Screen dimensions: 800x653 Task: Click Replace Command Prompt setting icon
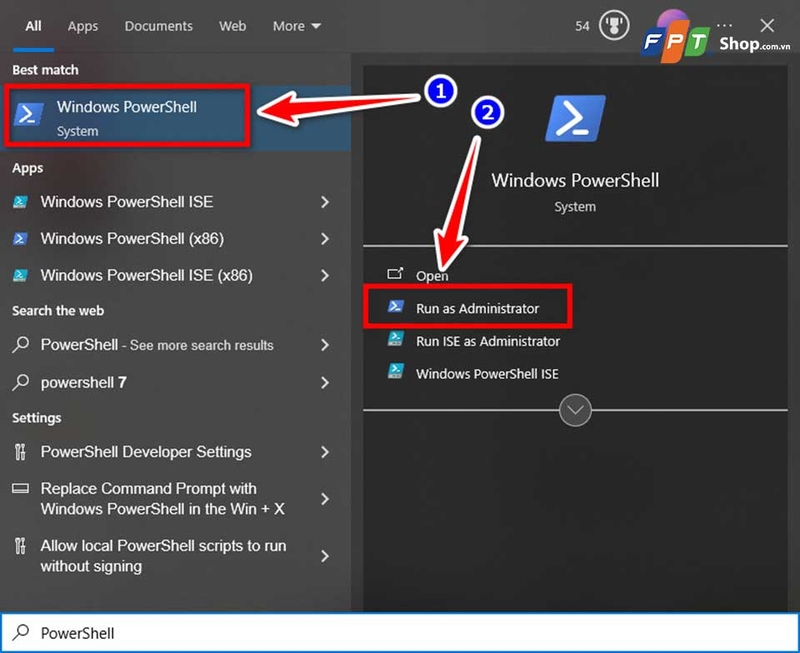[x=20, y=488]
